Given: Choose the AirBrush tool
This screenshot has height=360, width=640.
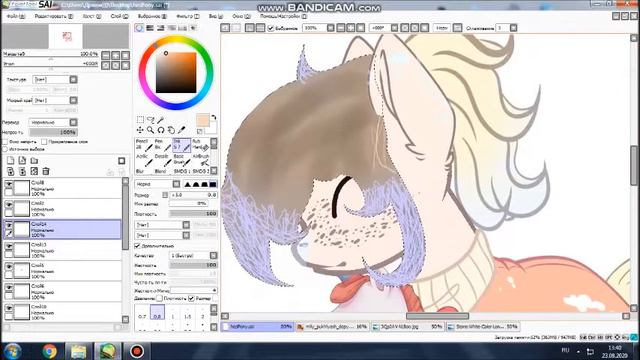Looking at the screenshot, I should pyautogui.click(x=200, y=160).
